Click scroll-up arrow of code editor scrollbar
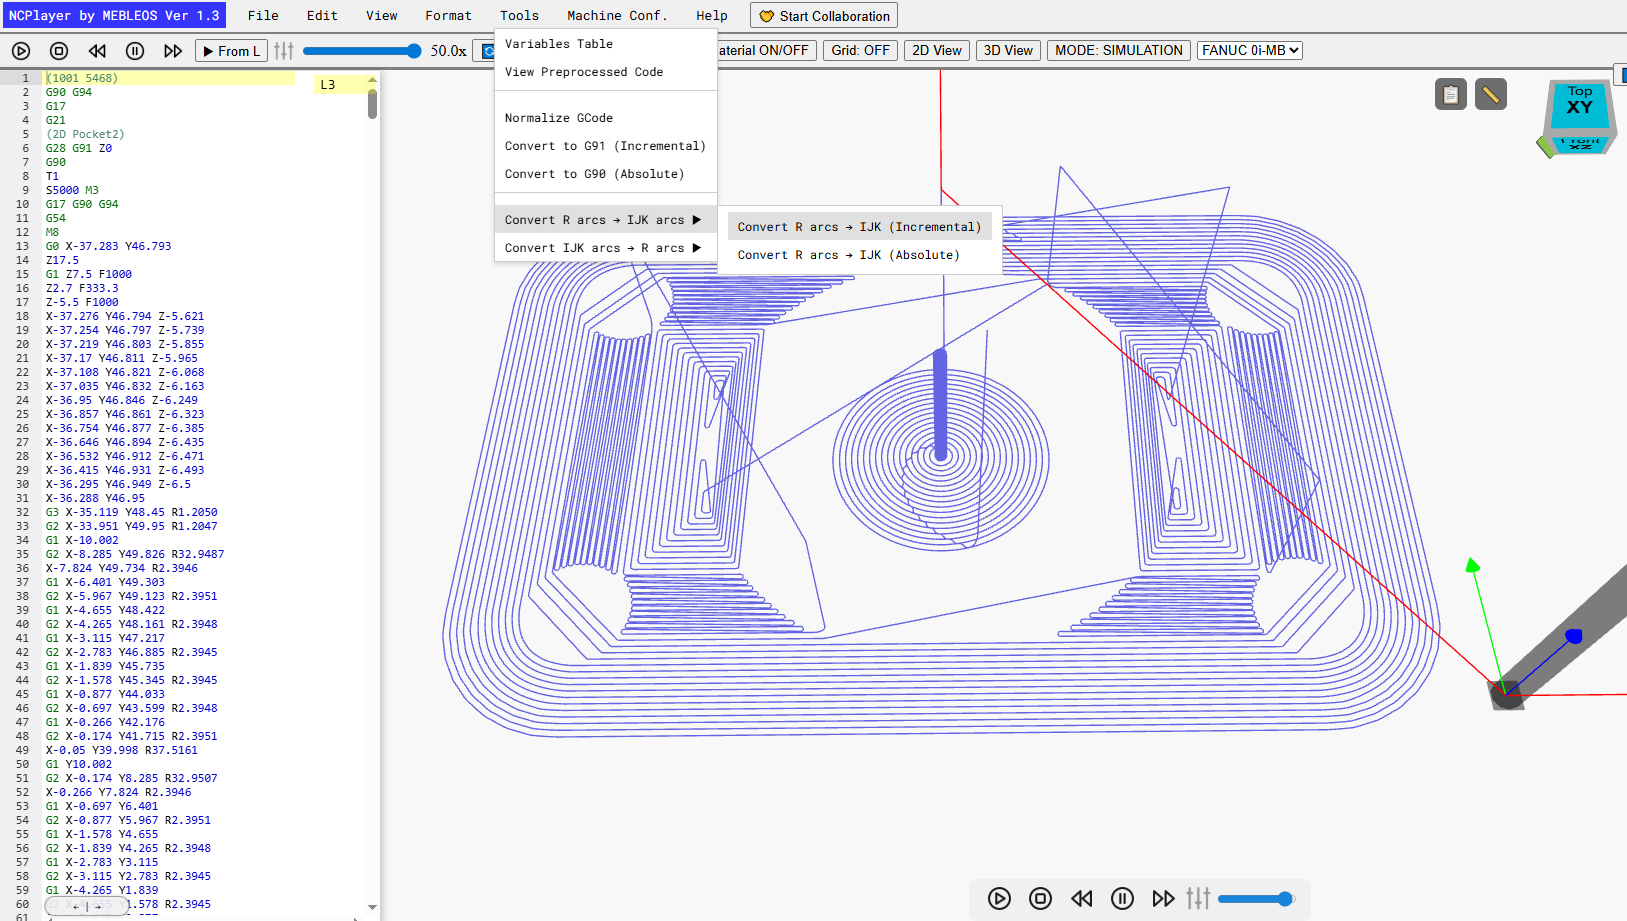Screen dimensions: 1627x921 coord(372,79)
